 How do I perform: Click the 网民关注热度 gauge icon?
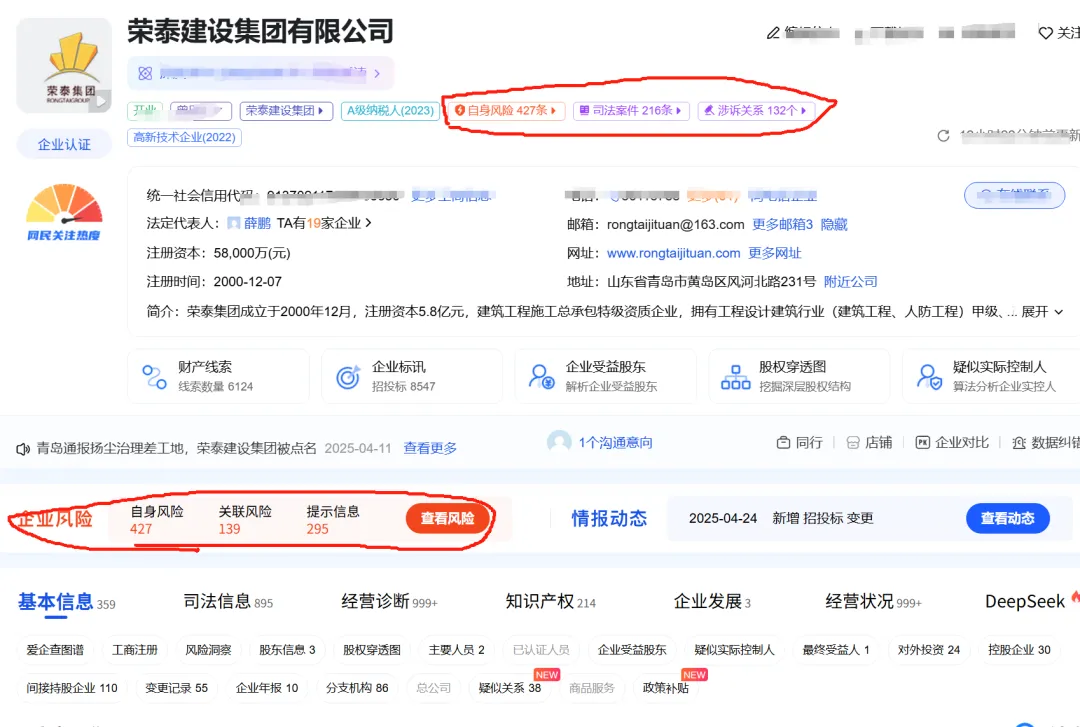coord(63,212)
